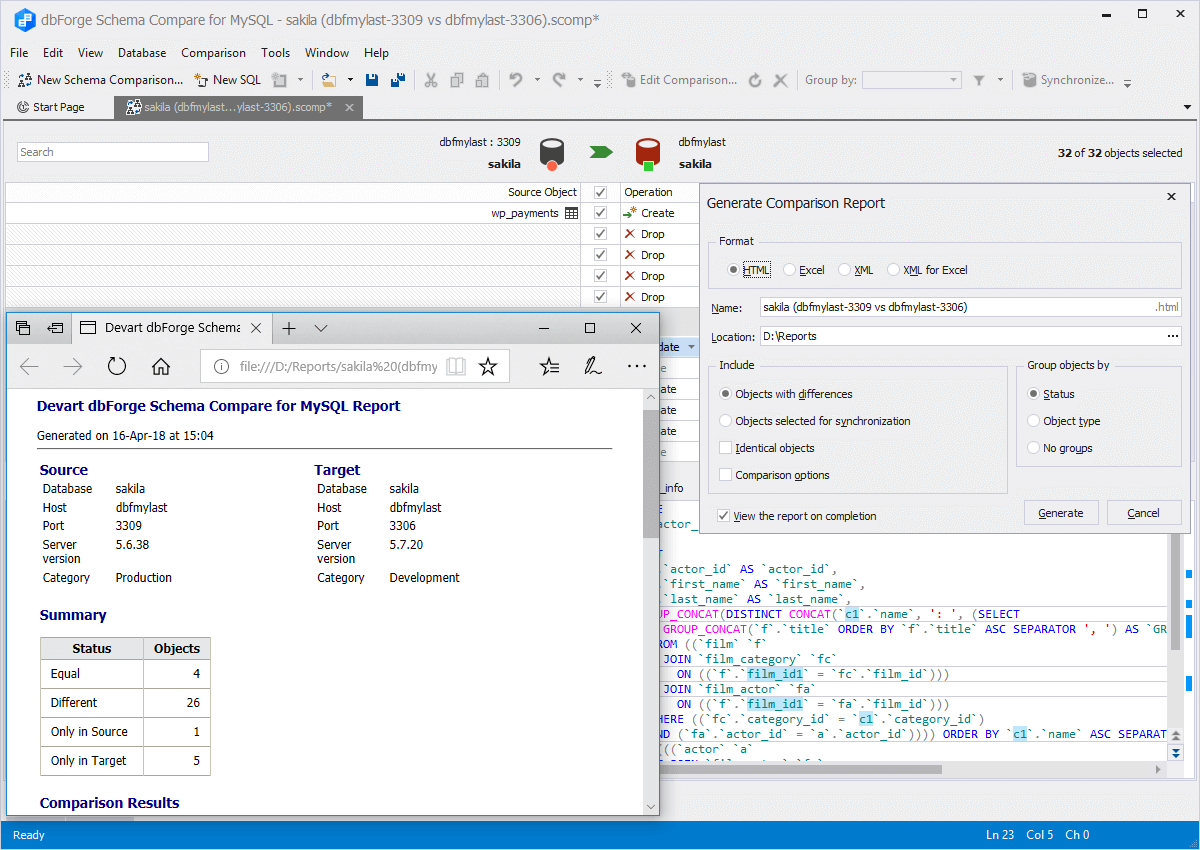The image size is (1200, 850).
Task: Reload the report page in Edge
Action: tap(117, 366)
